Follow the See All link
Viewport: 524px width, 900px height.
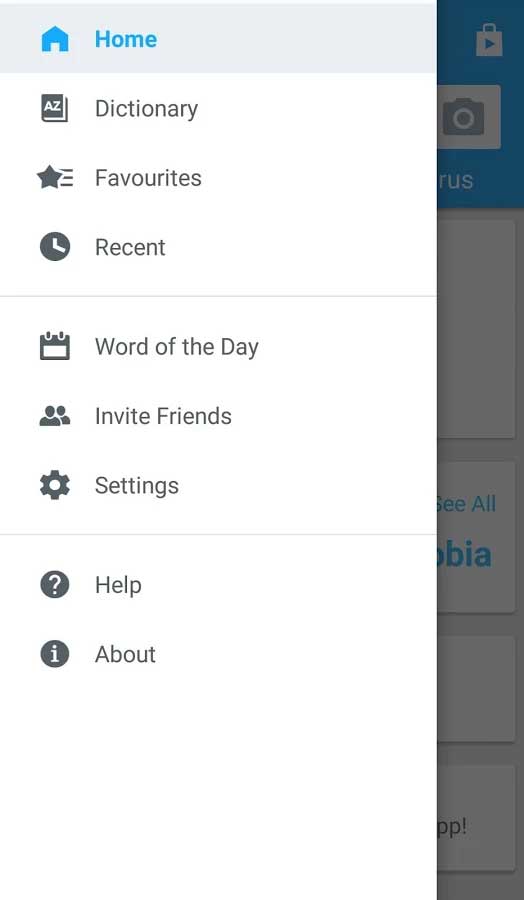pos(466,503)
